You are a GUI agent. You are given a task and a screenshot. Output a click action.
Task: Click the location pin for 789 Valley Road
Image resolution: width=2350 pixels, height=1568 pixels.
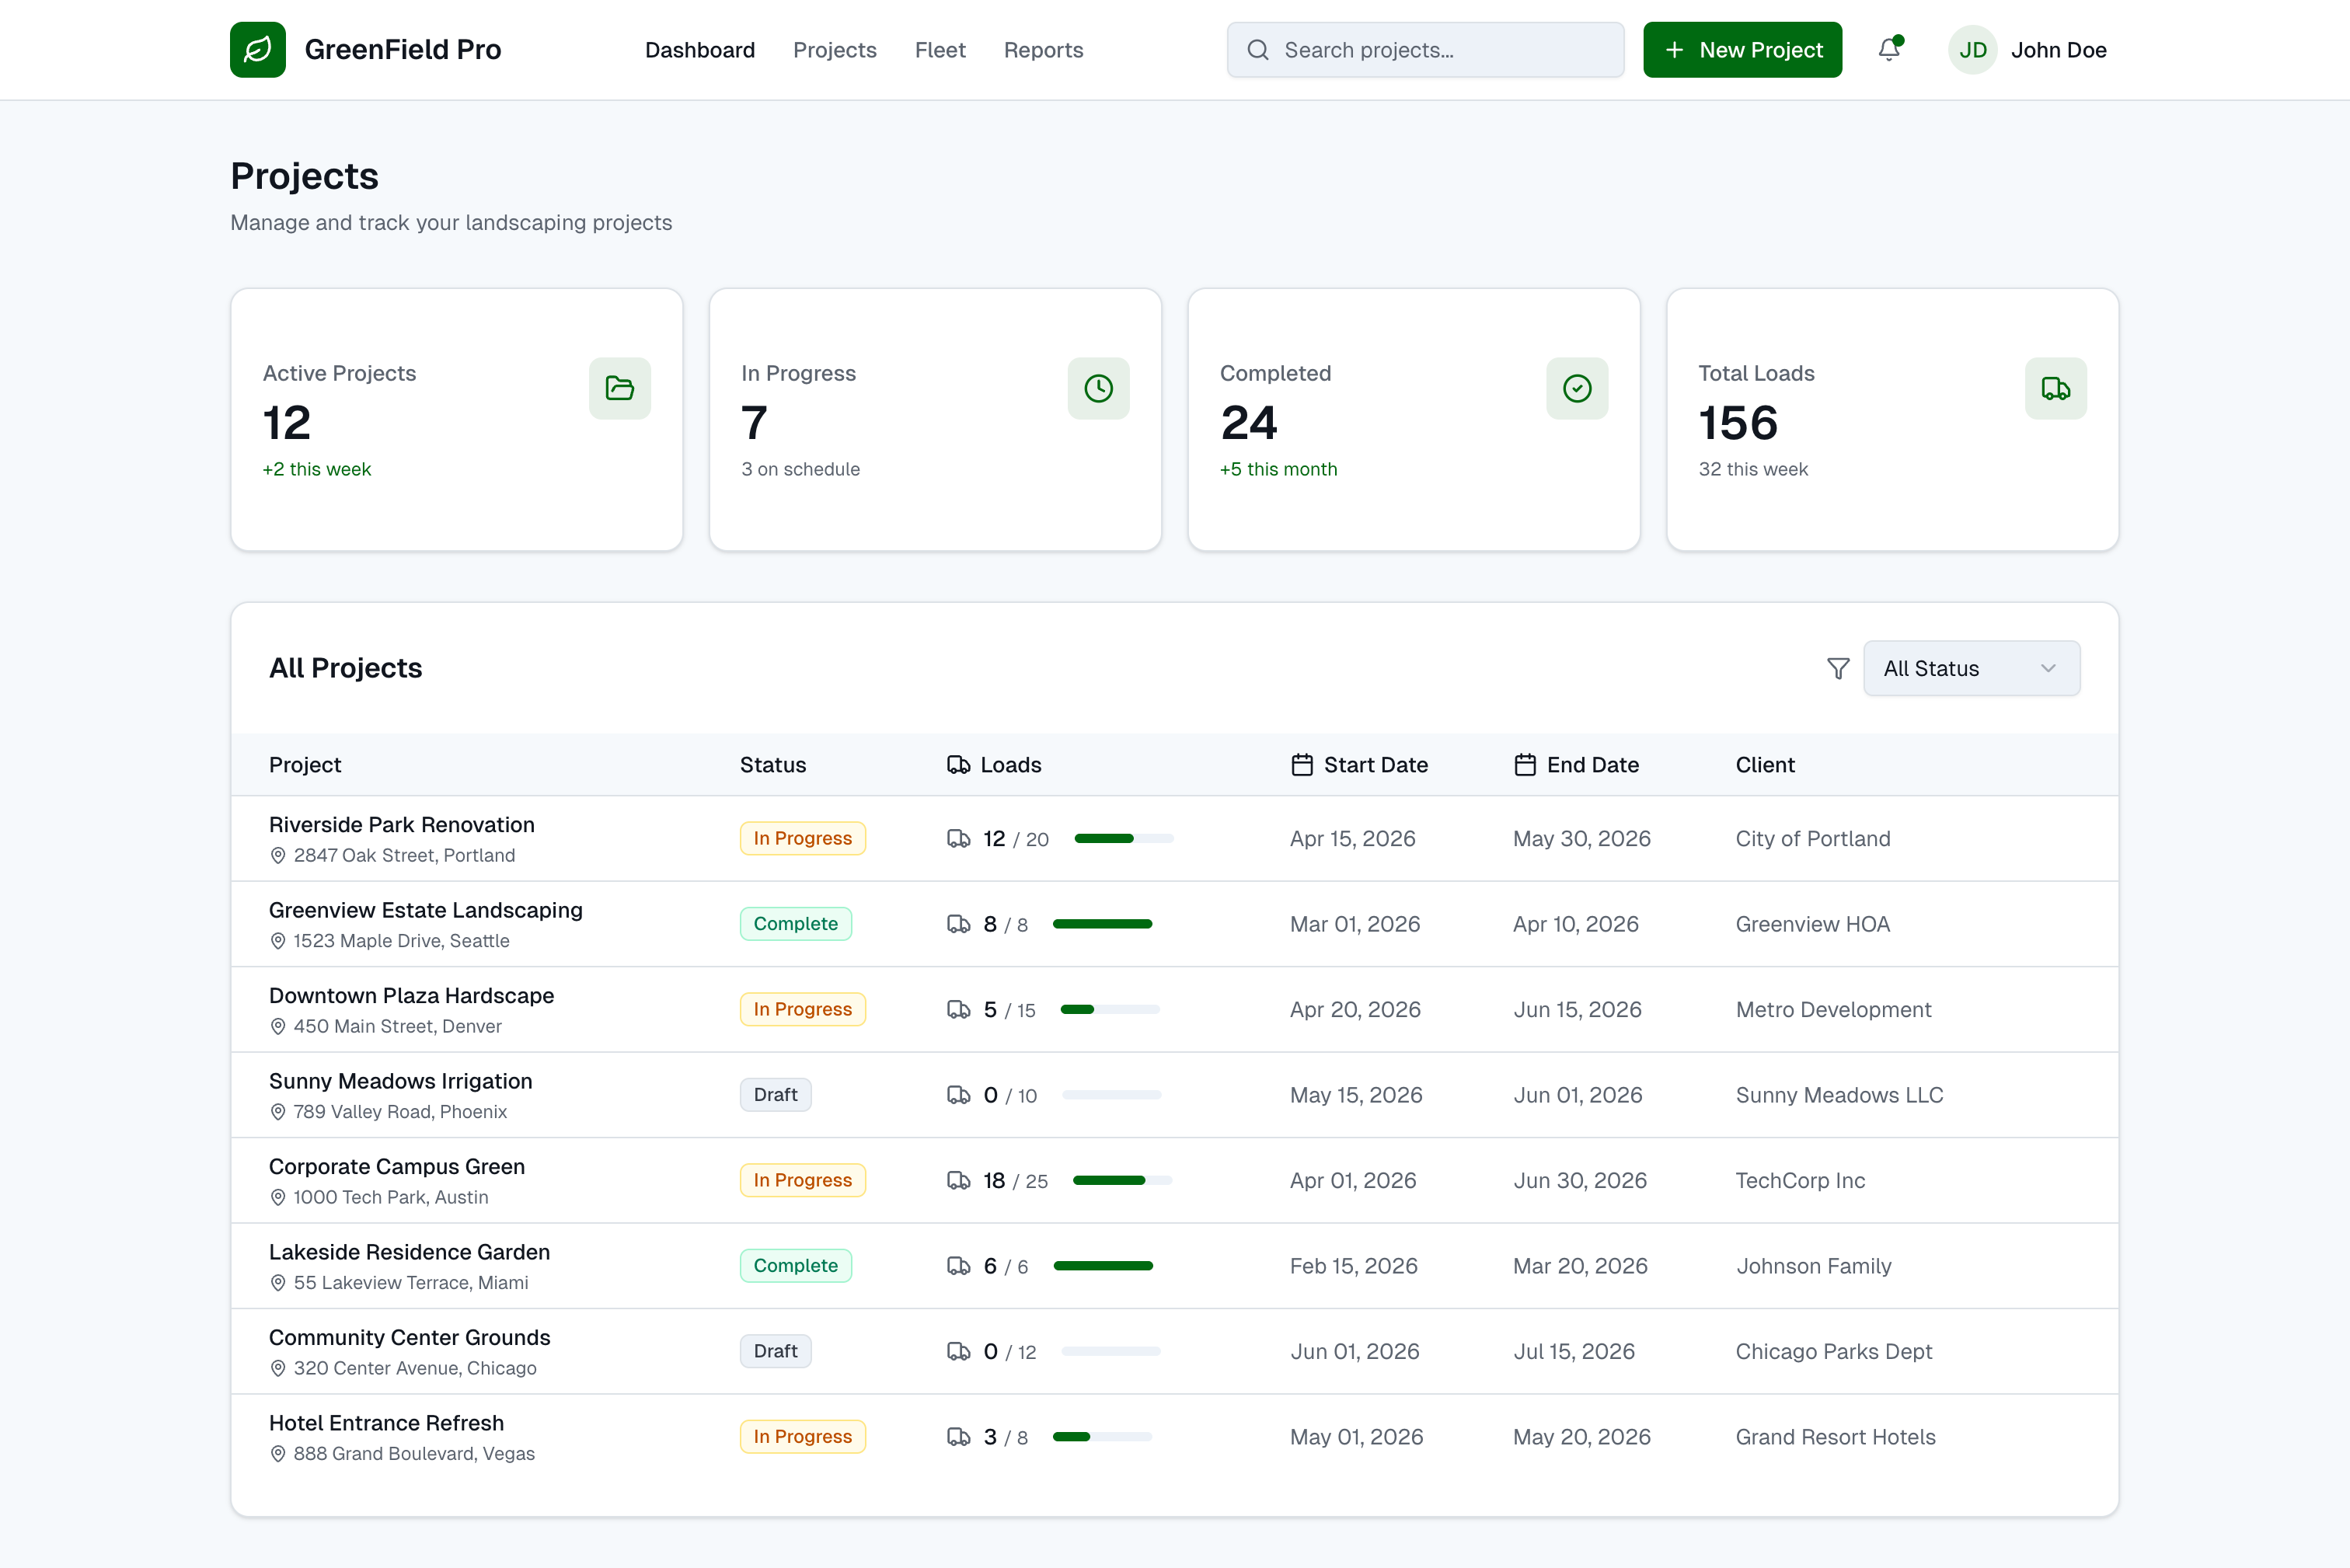click(x=278, y=1112)
